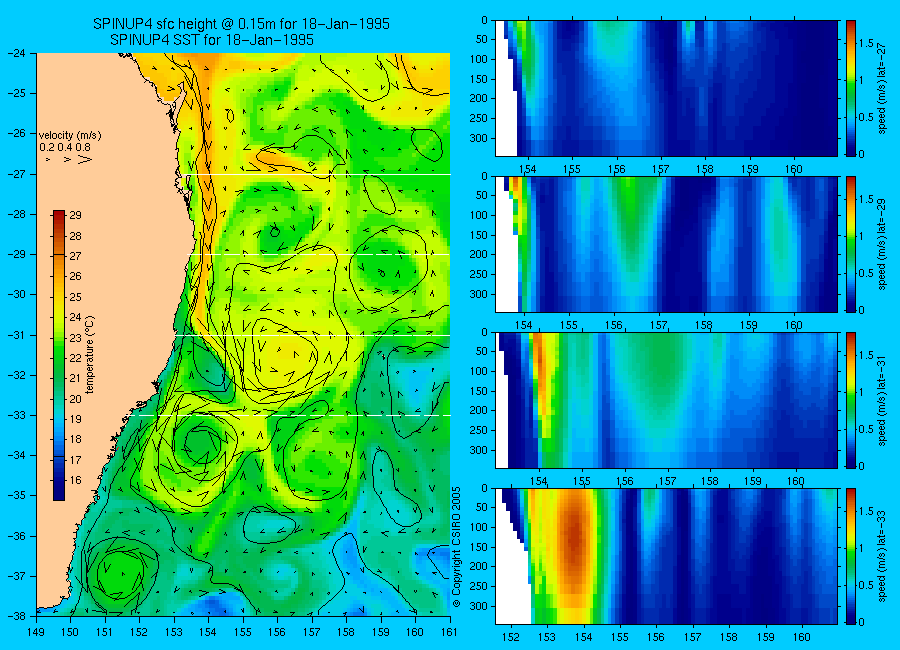Screen dimensions: 900x650
Task: Click the -31 latitude label on the map
Action: tap(16, 335)
